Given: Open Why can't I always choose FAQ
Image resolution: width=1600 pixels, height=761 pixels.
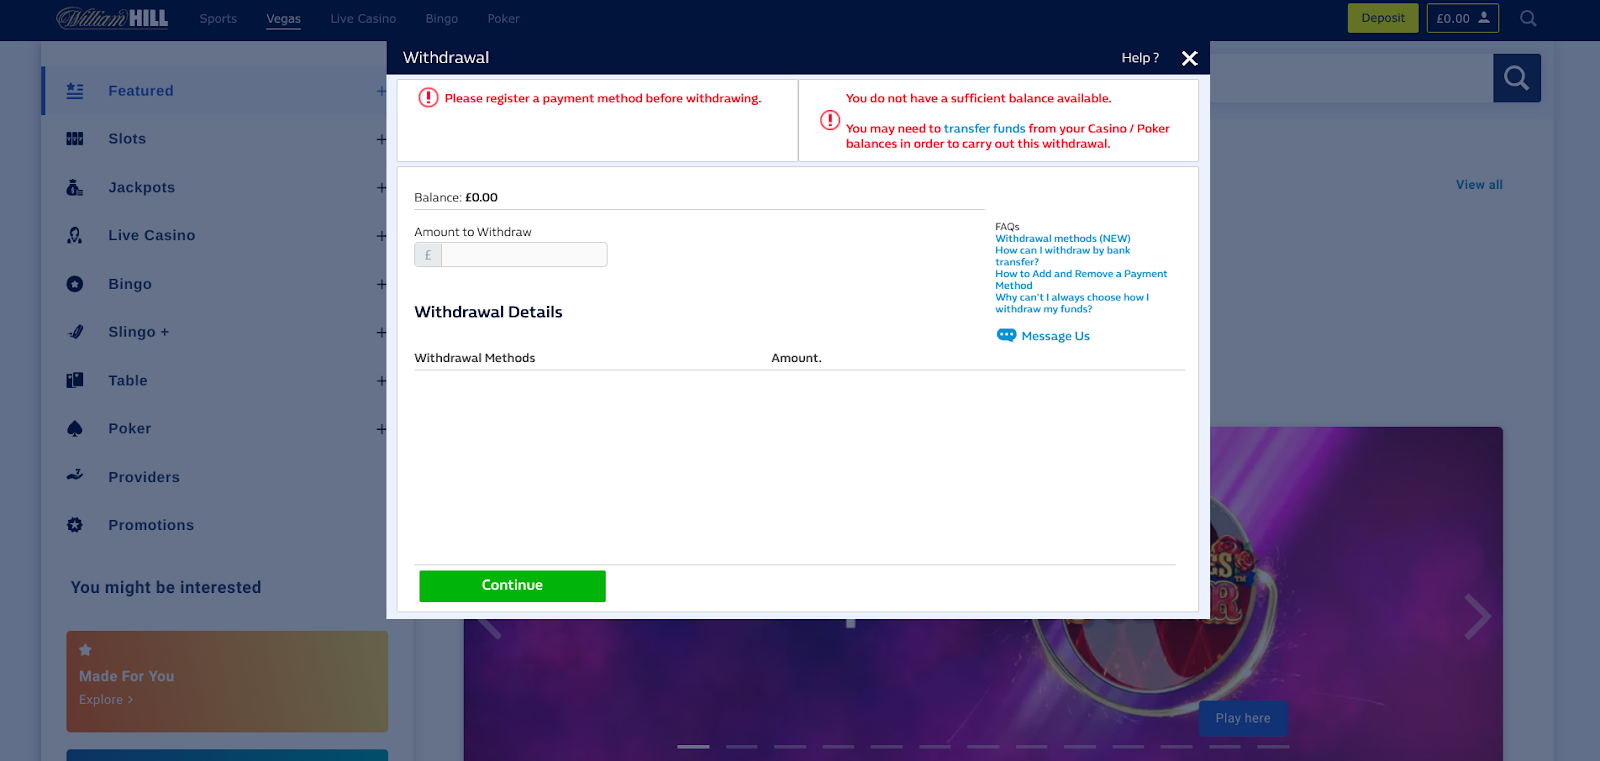Looking at the screenshot, I should point(1072,303).
